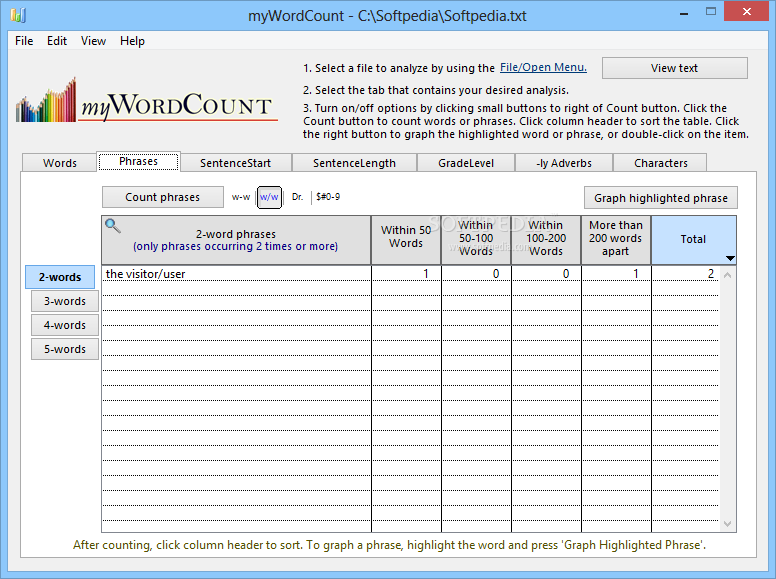Toggle the w/w slash-separated words option
This screenshot has width=776, height=579.
(269, 197)
